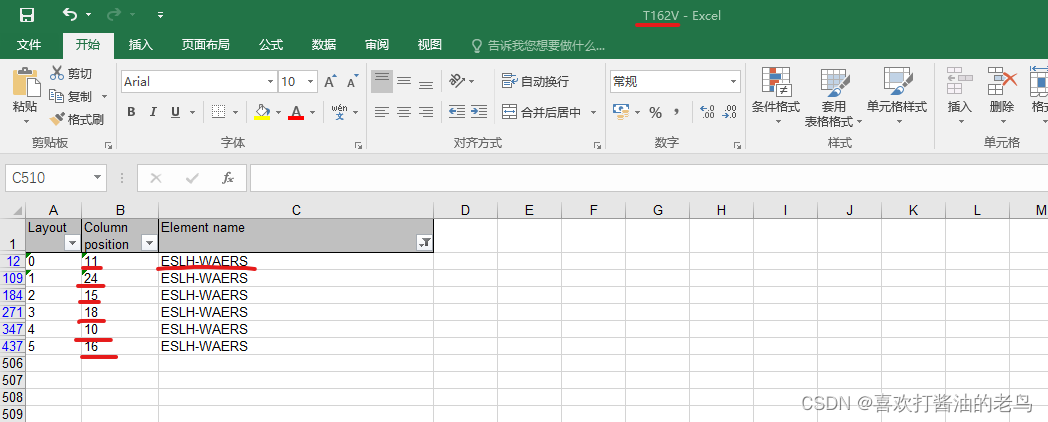Click the 复制 (Copy) button
Screen dimensions: 1048x422
[71, 96]
